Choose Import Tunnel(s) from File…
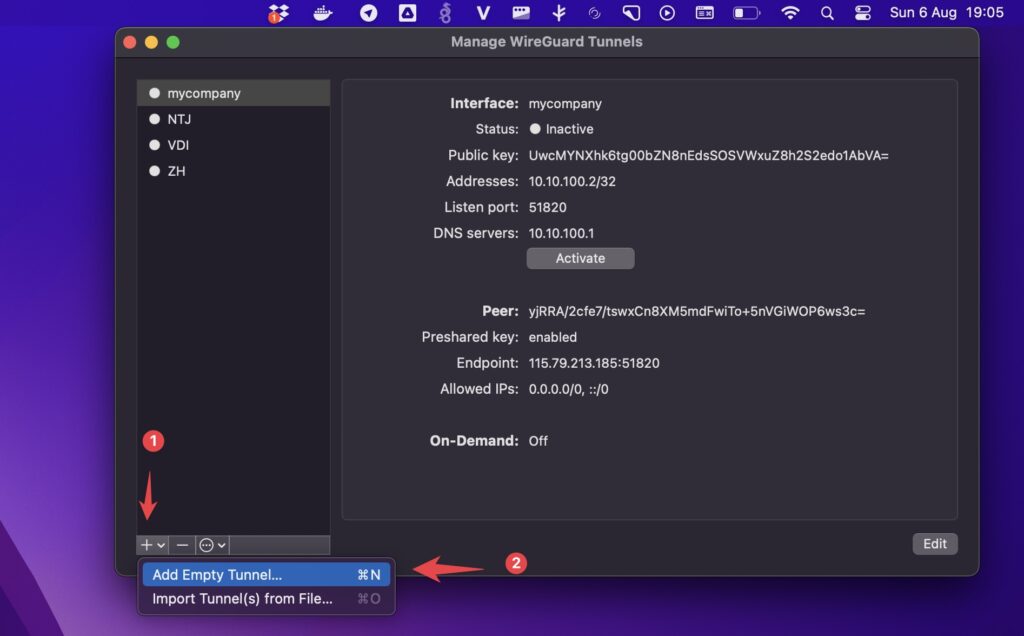1024x636 pixels. click(x=266, y=599)
